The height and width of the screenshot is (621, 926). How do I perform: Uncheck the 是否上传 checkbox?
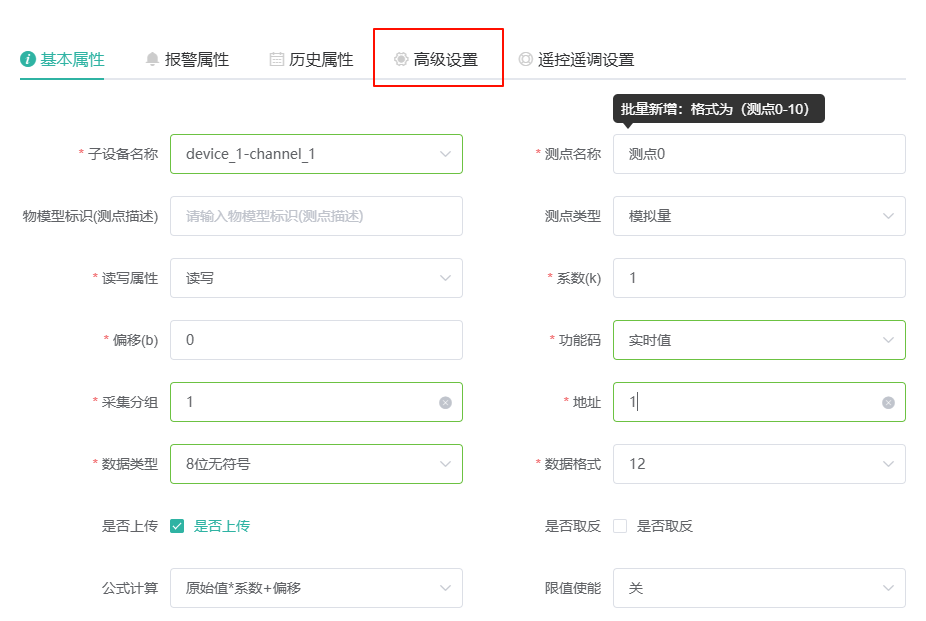(177, 526)
